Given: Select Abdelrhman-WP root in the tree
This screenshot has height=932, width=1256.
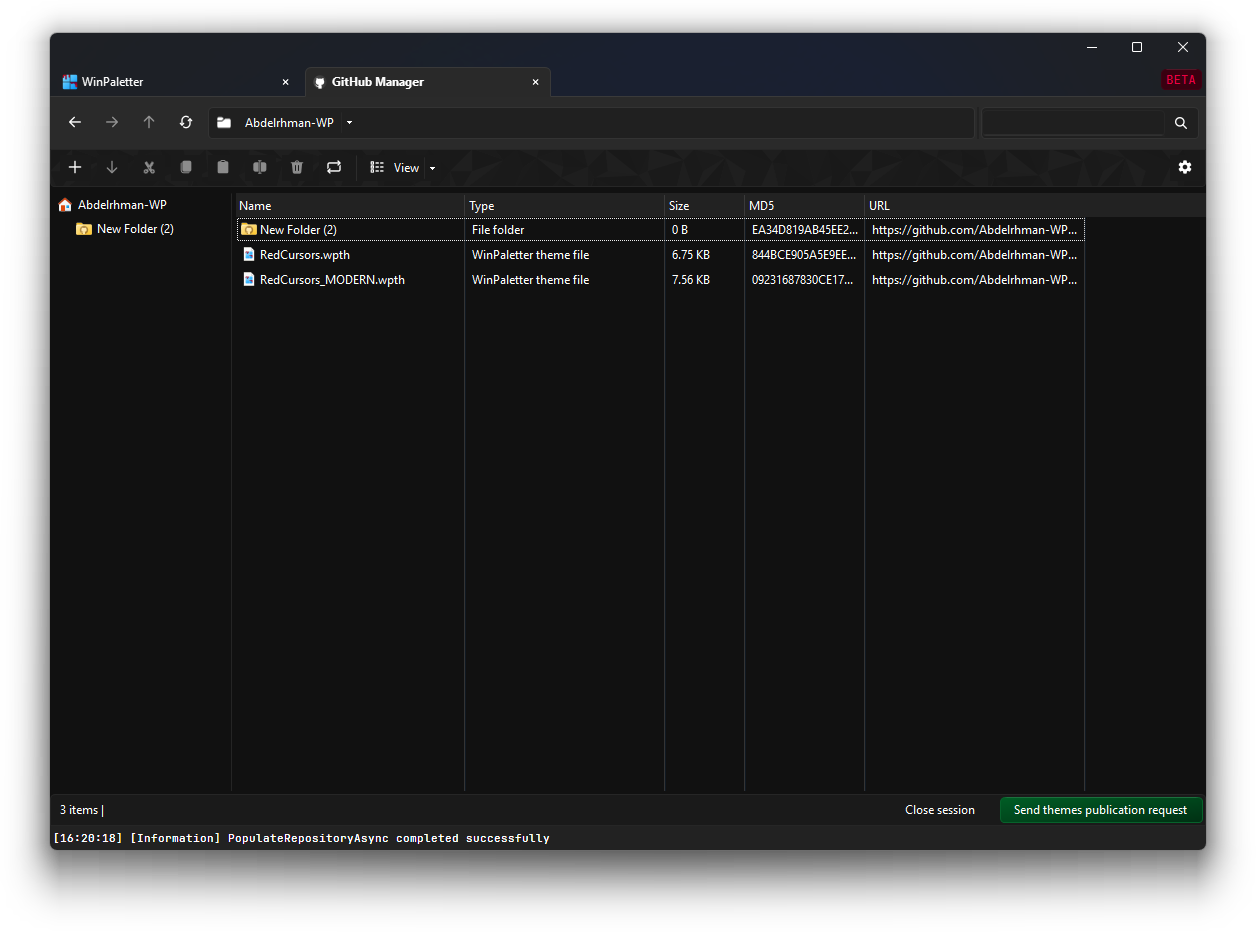Looking at the screenshot, I should point(122,205).
